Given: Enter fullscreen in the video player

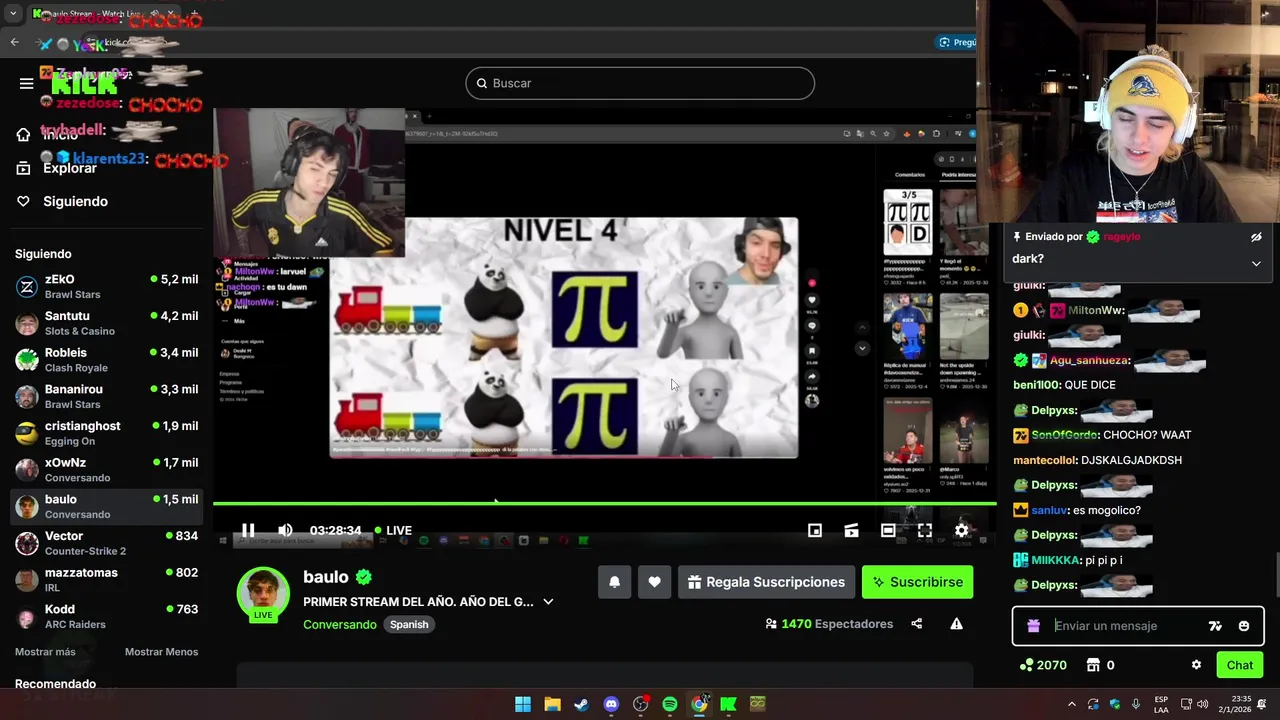Looking at the screenshot, I should tap(925, 530).
